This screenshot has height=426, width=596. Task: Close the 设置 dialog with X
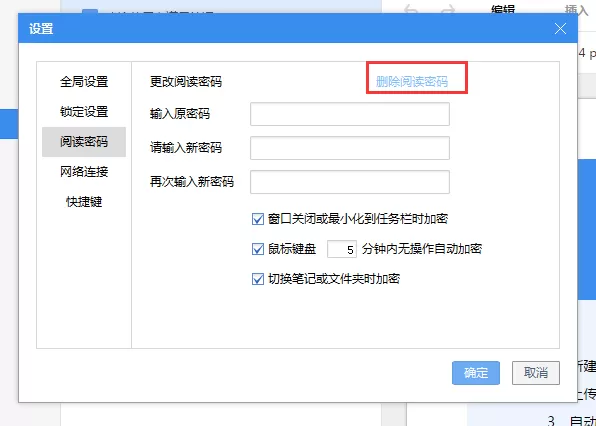pos(560,29)
